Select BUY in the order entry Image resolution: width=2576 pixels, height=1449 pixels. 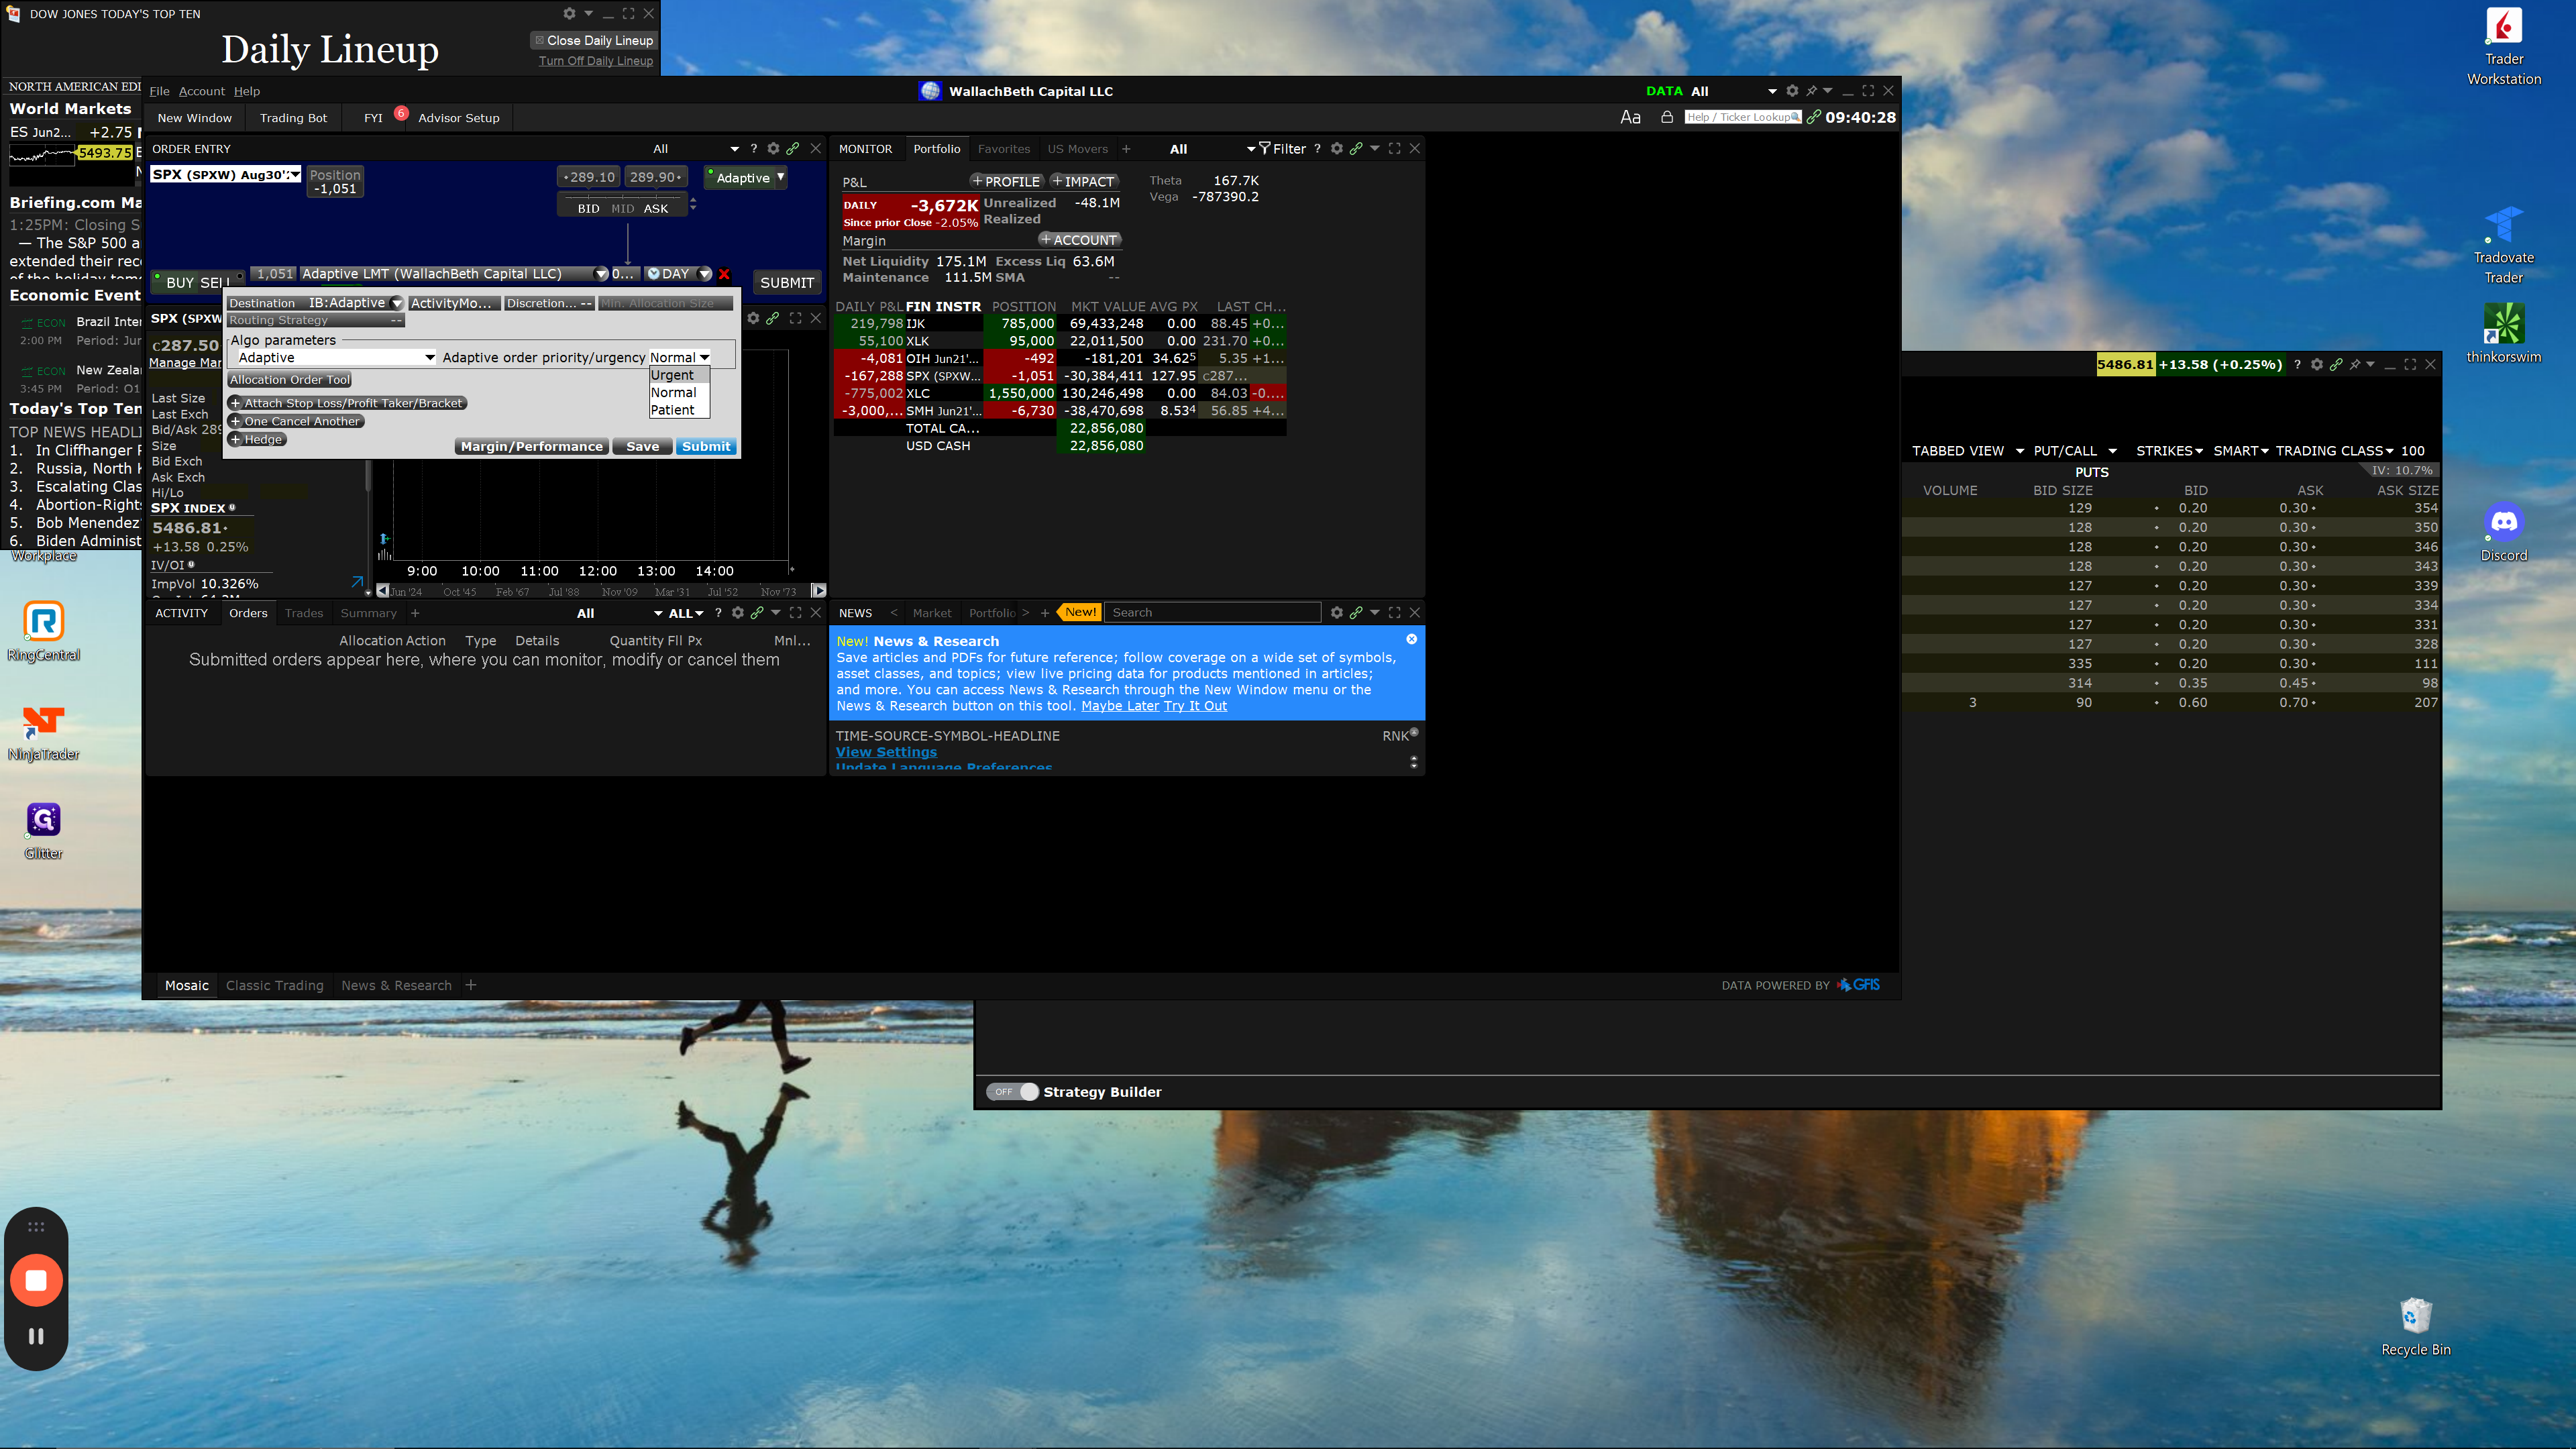pyautogui.click(x=180, y=283)
